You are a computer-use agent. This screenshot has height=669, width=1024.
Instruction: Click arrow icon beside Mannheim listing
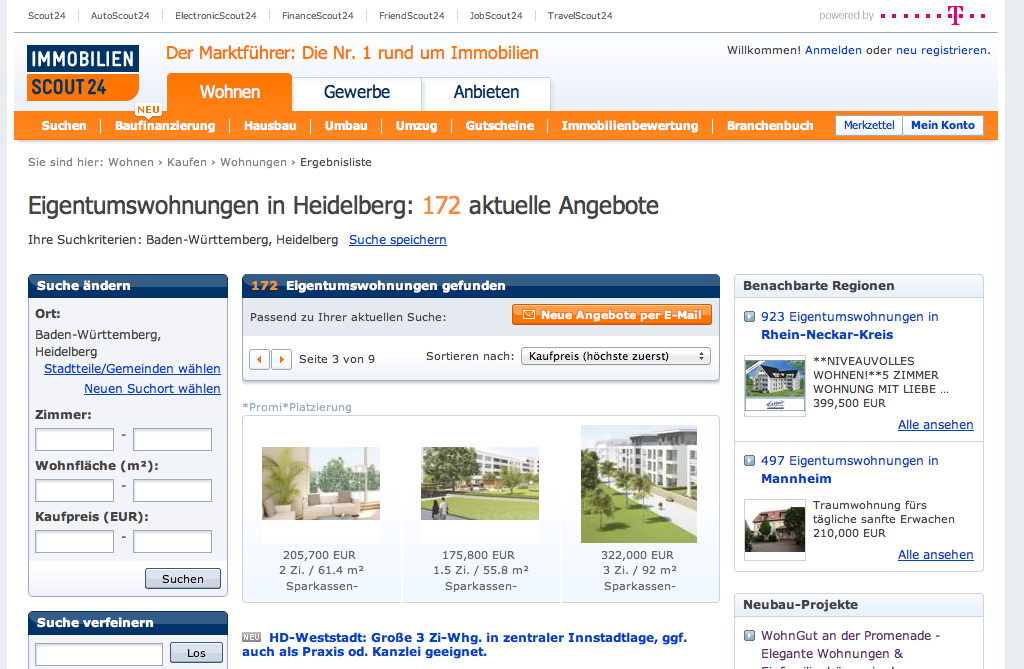pyautogui.click(x=750, y=461)
